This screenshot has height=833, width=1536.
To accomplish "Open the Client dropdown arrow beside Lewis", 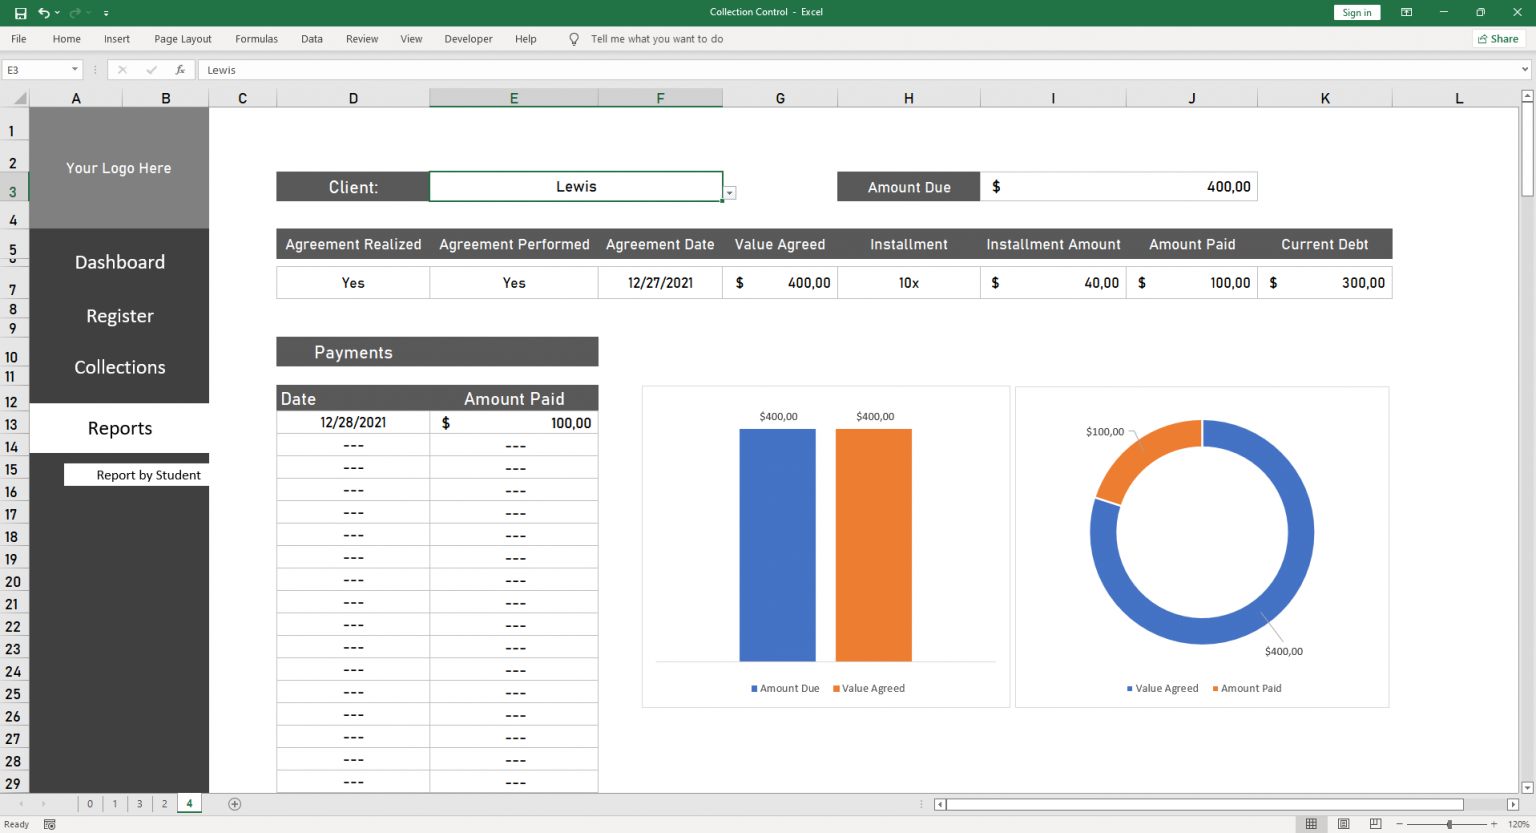I will pyautogui.click(x=730, y=193).
